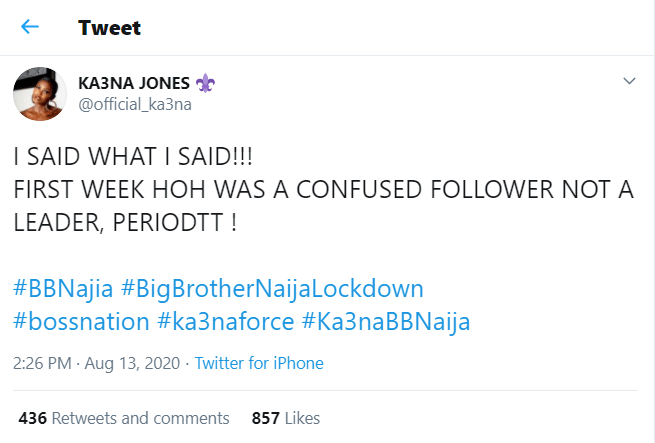Open the KA3NA JONES display name
655x443 pixels.
138,84
